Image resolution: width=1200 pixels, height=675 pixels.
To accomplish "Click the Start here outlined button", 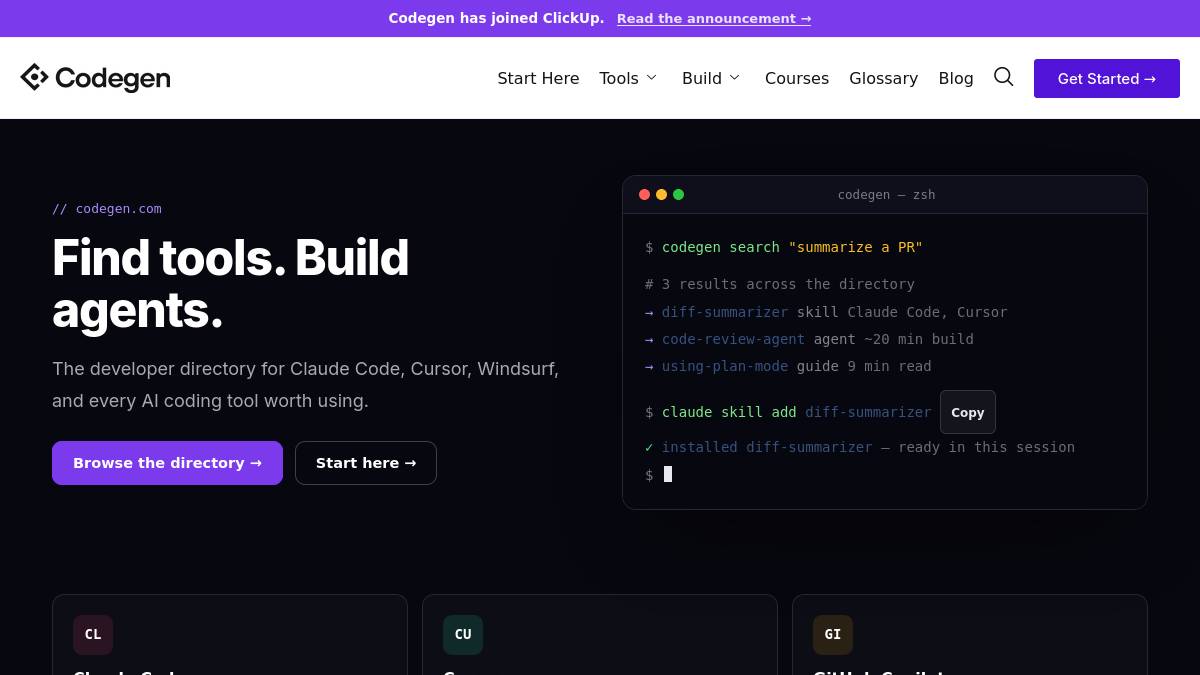I will pyautogui.click(x=366, y=463).
